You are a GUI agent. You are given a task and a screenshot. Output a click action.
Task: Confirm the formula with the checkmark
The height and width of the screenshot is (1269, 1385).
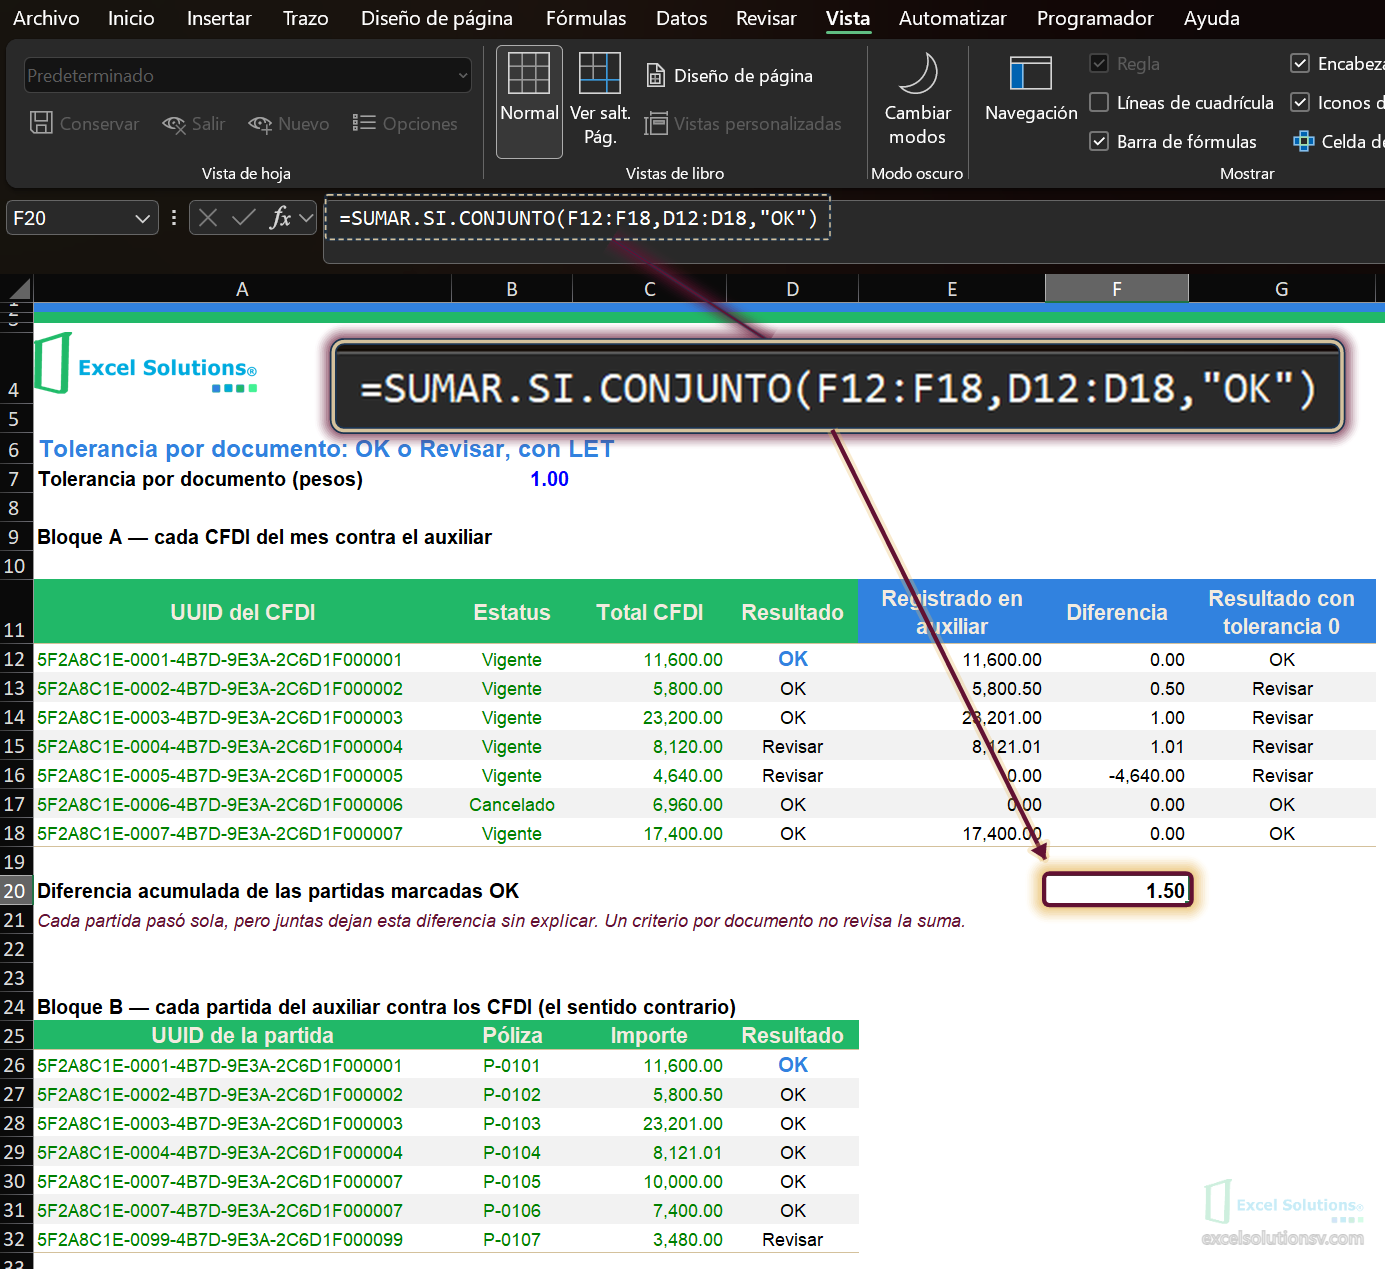[x=244, y=218]
